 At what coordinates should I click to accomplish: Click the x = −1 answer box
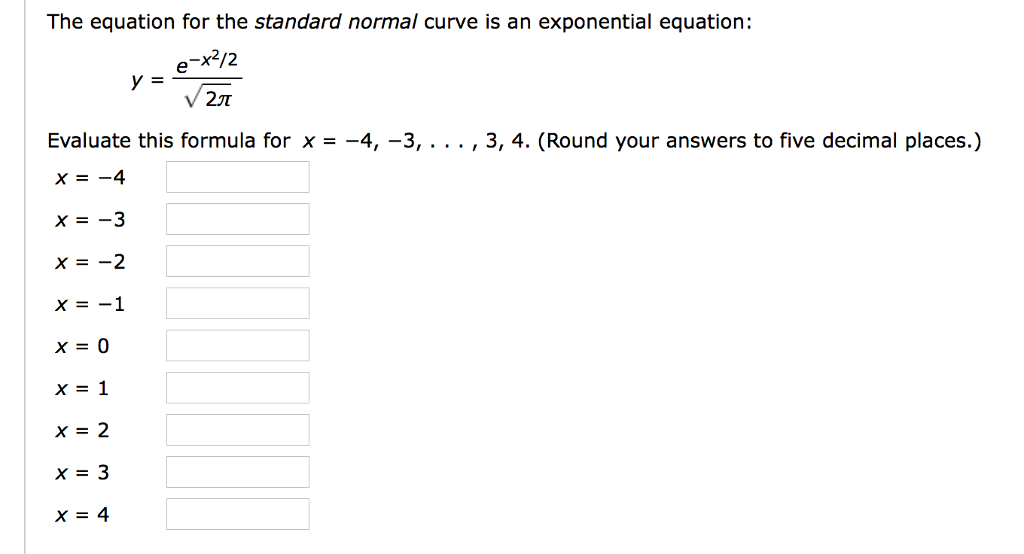[x=238, y=303]
